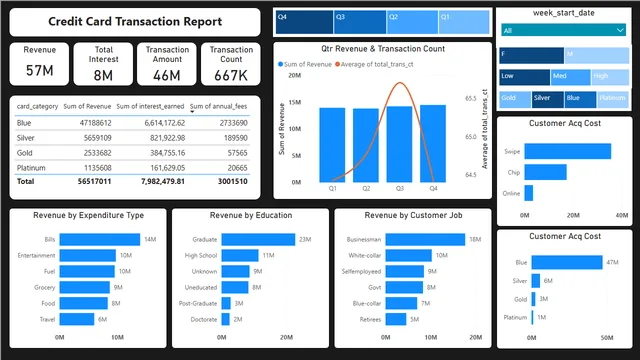Image resolution: width=640 pixels, height=360 pixels.
Task: Select the Doctorate education bar
Action: point(225,319)
